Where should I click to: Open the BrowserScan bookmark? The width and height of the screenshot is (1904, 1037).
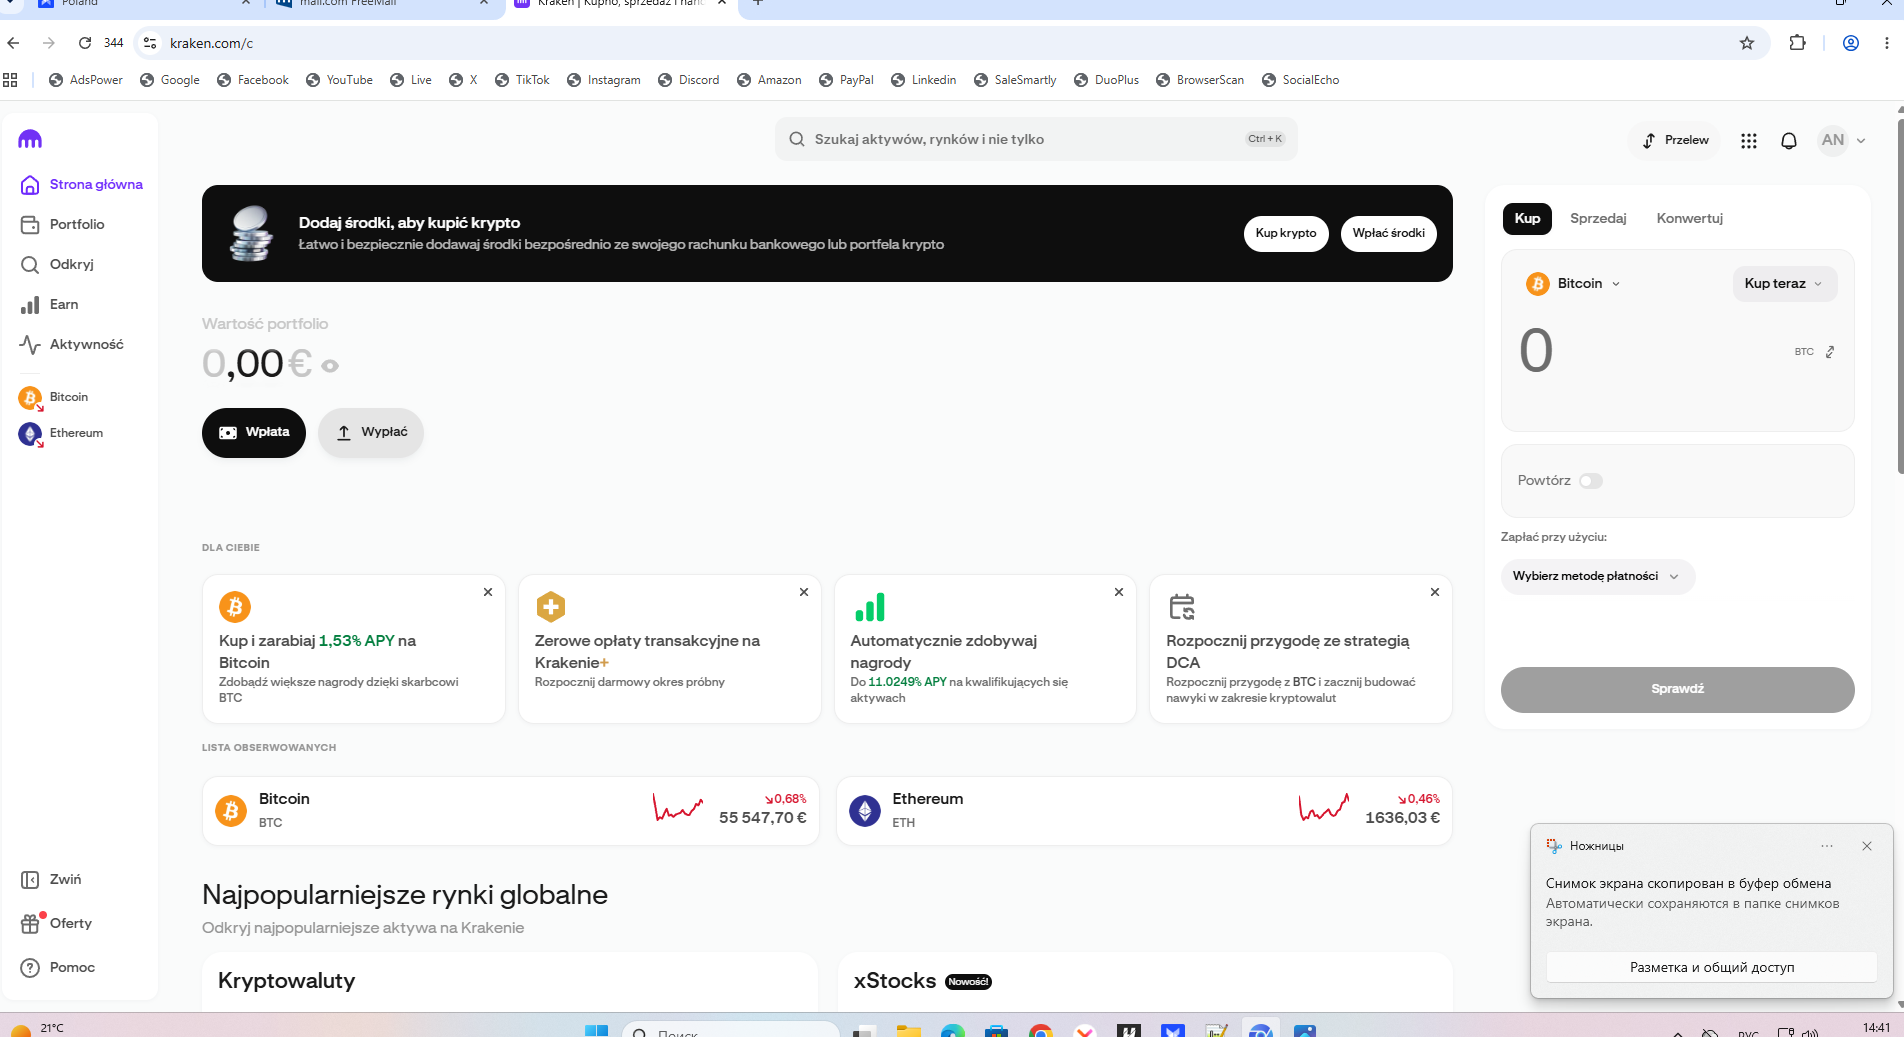(x=1200, y=80)
